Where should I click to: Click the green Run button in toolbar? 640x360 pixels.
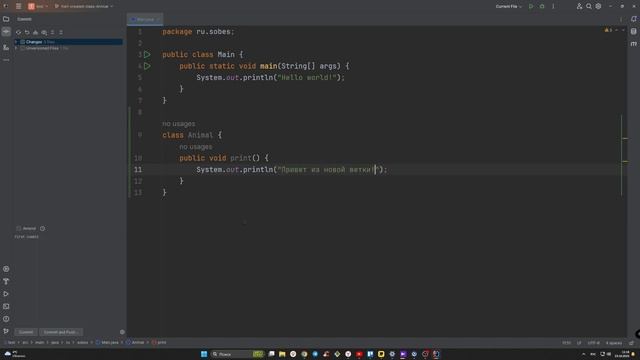point(531,6)
